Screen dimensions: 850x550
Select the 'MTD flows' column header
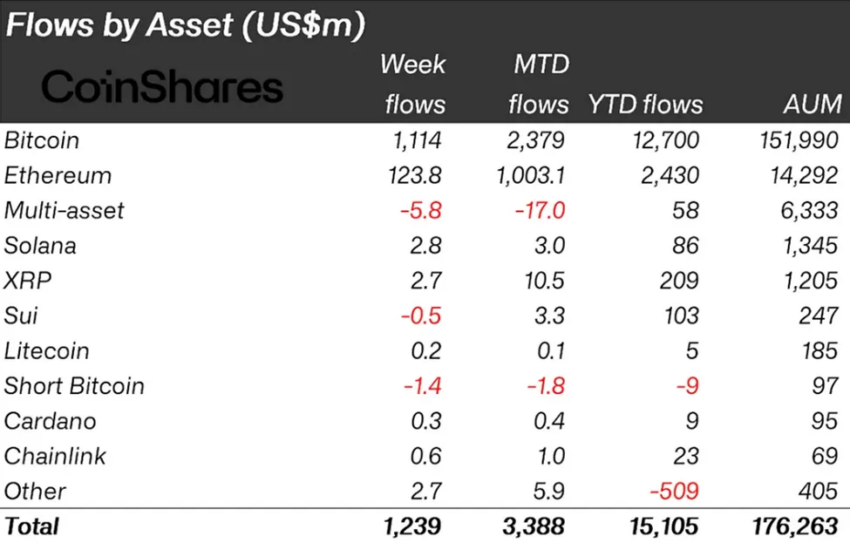(x=538, y=84)
